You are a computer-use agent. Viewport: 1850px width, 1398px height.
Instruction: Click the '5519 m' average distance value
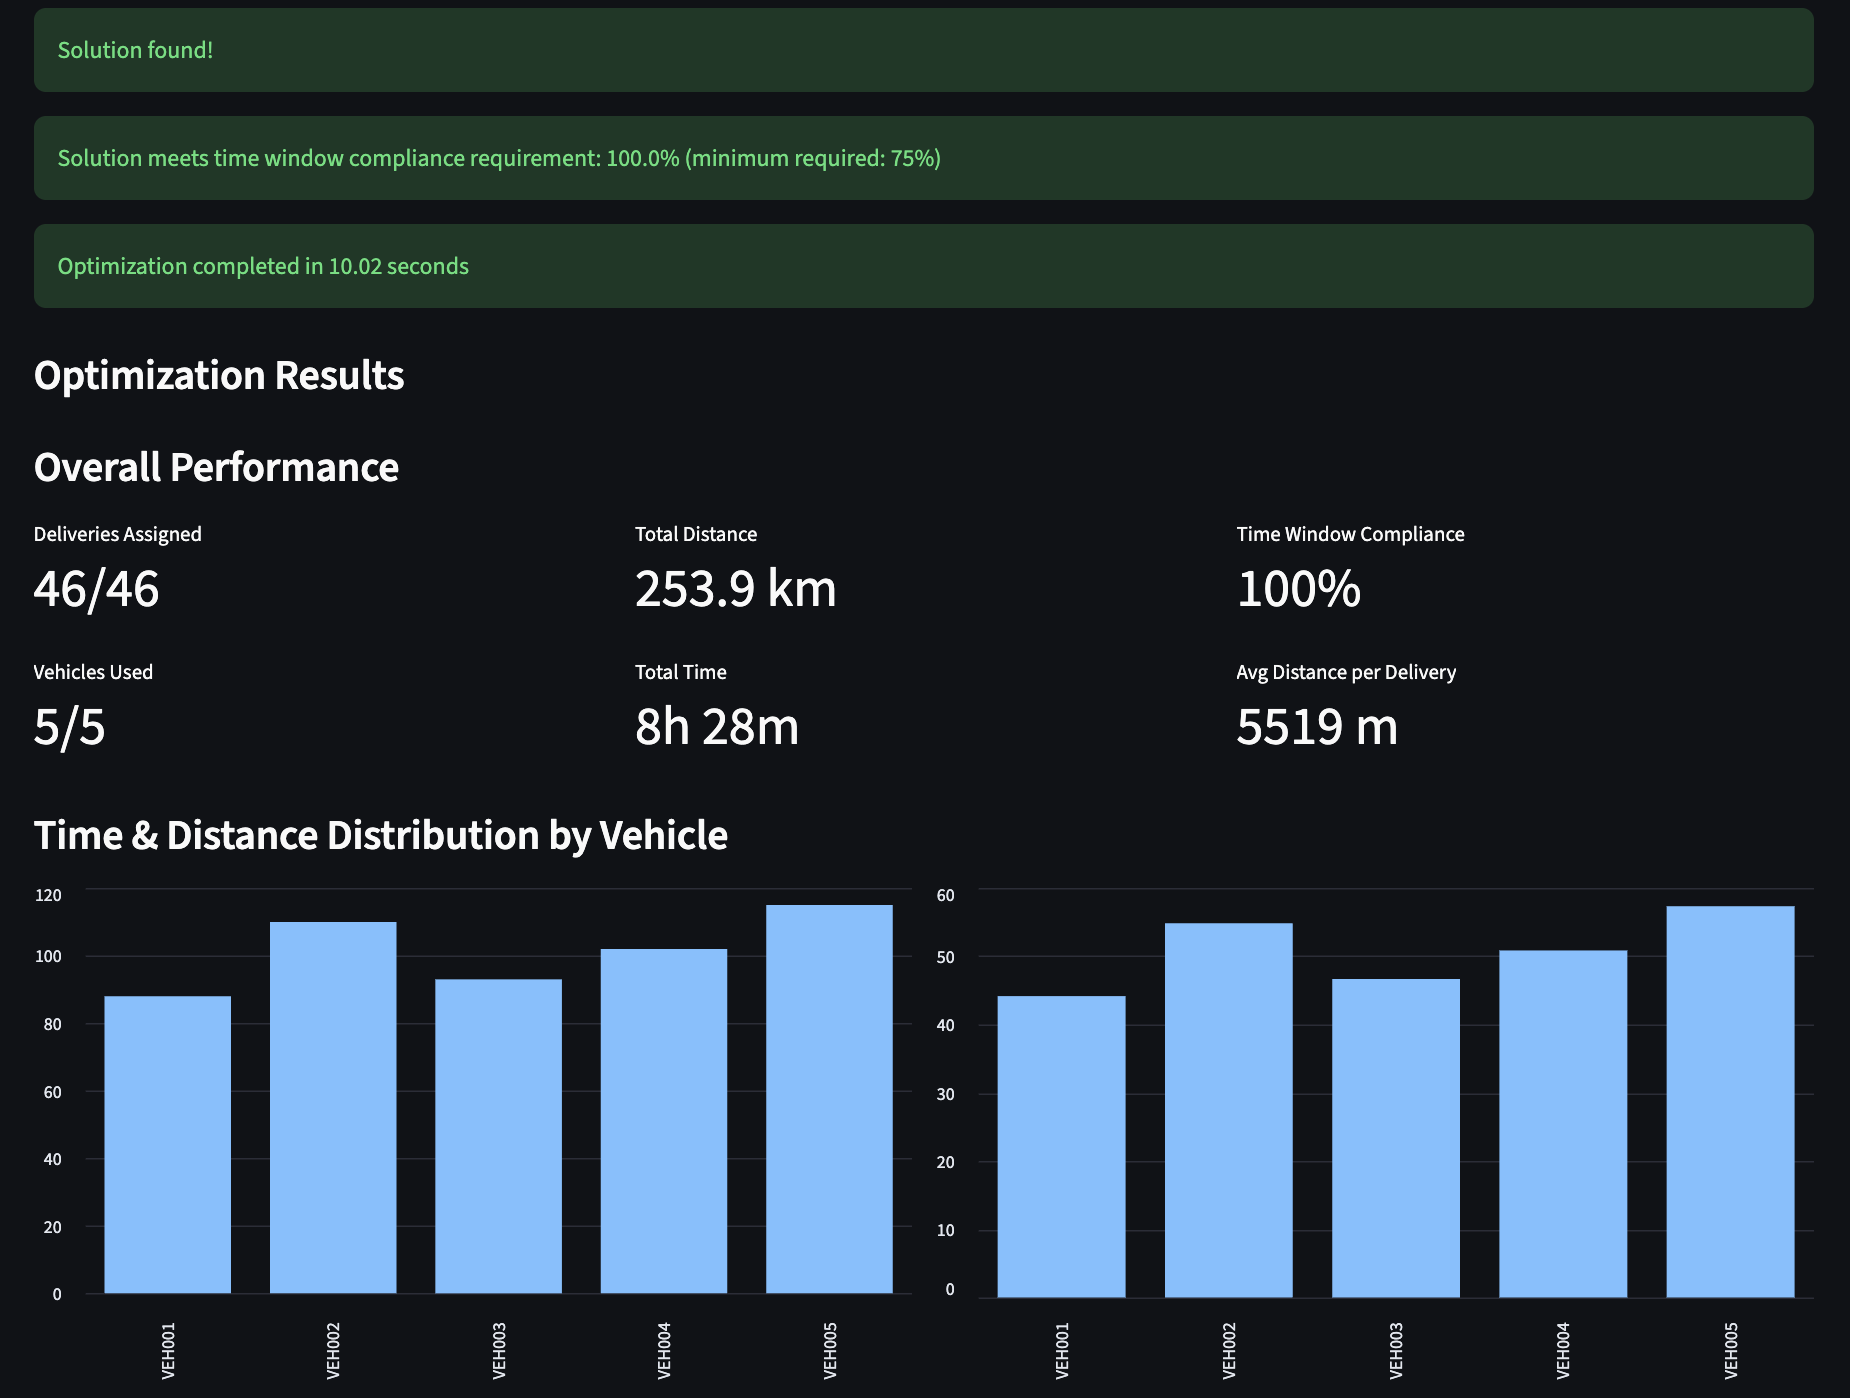tap(1317, 726)
